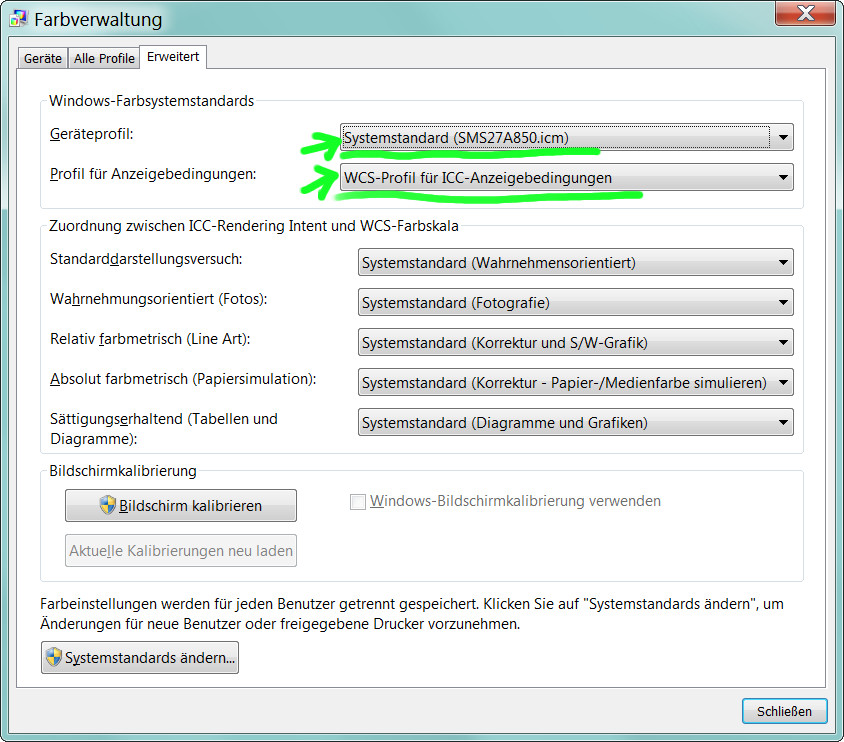
Task: Expand Wahrnehmungsorientiert (Fotos) dropdown
Action: pyautogui.click(x=575, y=303)
